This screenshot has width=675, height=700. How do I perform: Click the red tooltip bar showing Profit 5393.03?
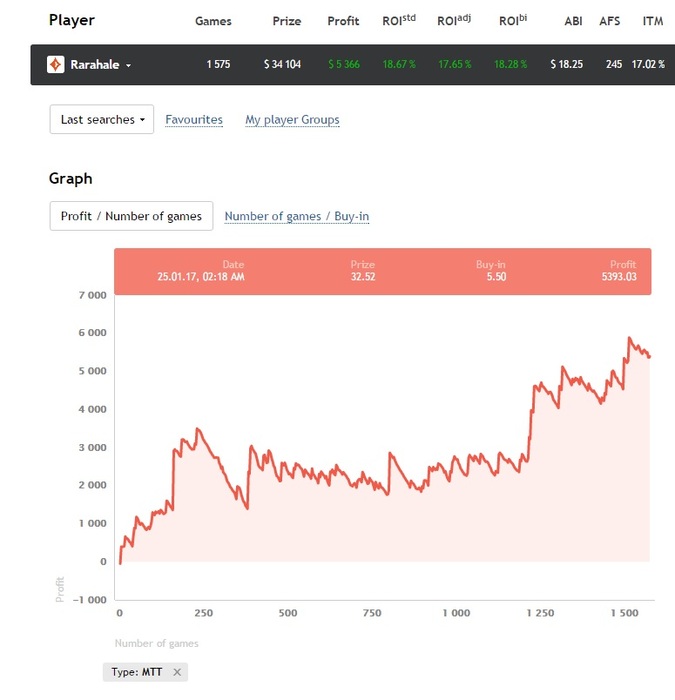click(x=382, y=271)
